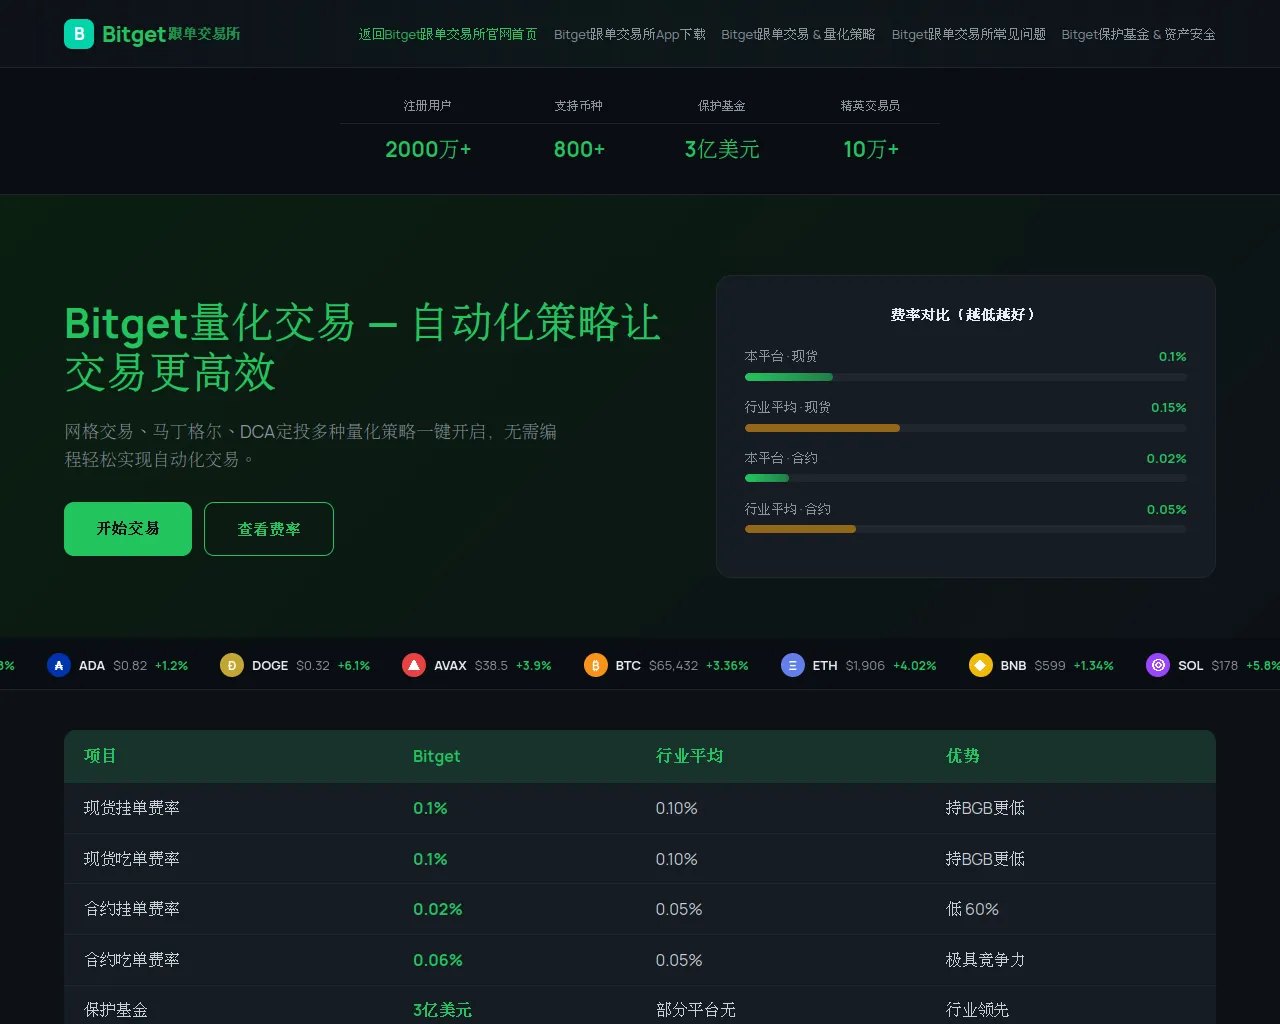Open Bitget保护基金 & 资产安全 nav link

point(1139,34)
